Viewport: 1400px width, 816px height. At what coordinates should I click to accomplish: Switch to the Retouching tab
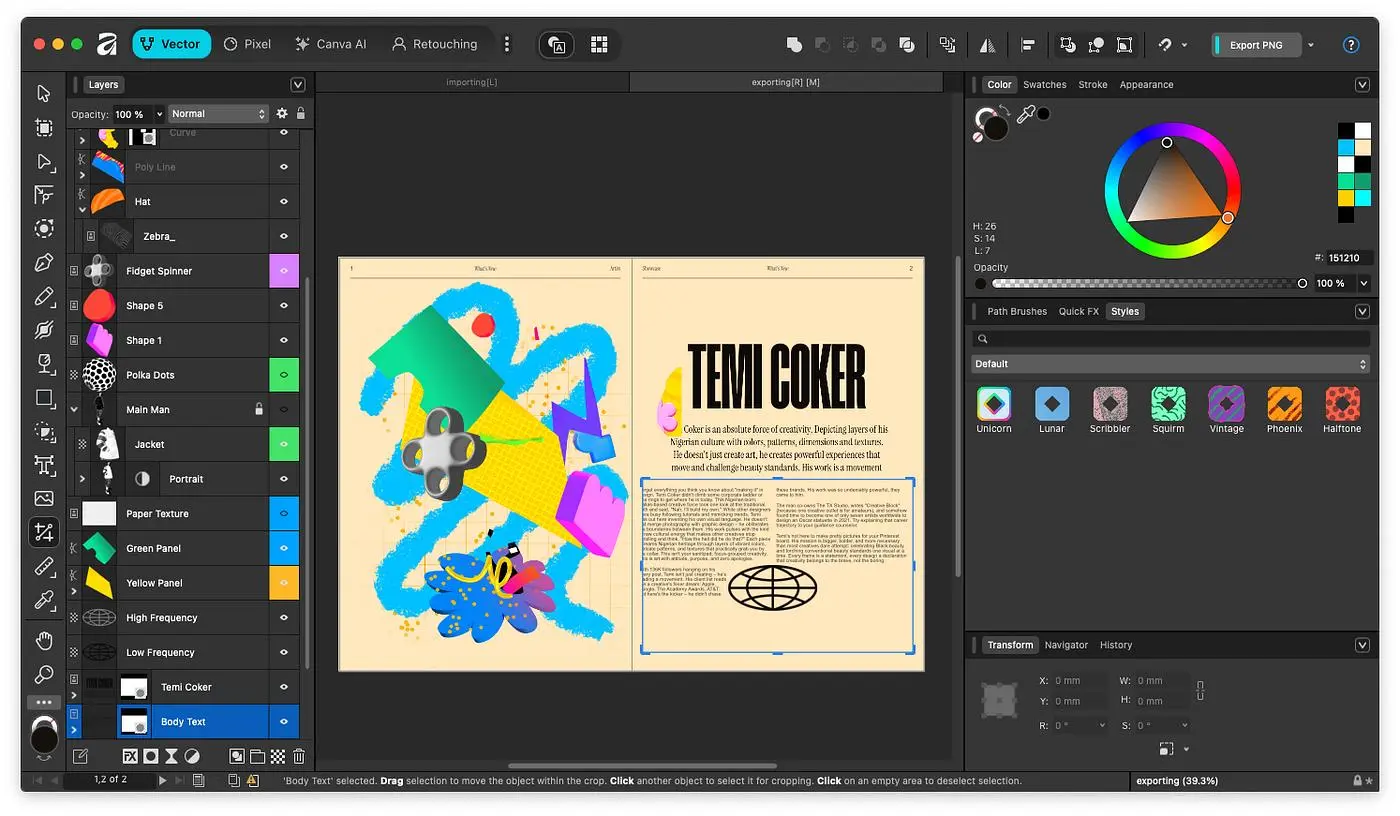(x=434, y=44)
